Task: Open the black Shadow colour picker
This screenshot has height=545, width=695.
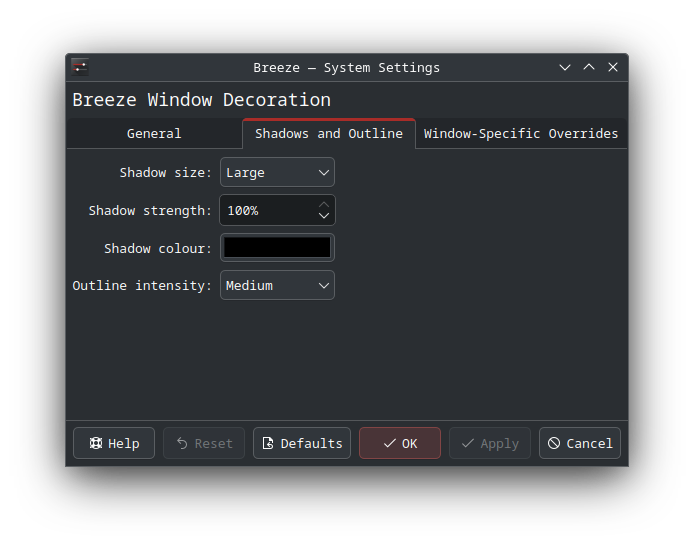Action: 277,248
